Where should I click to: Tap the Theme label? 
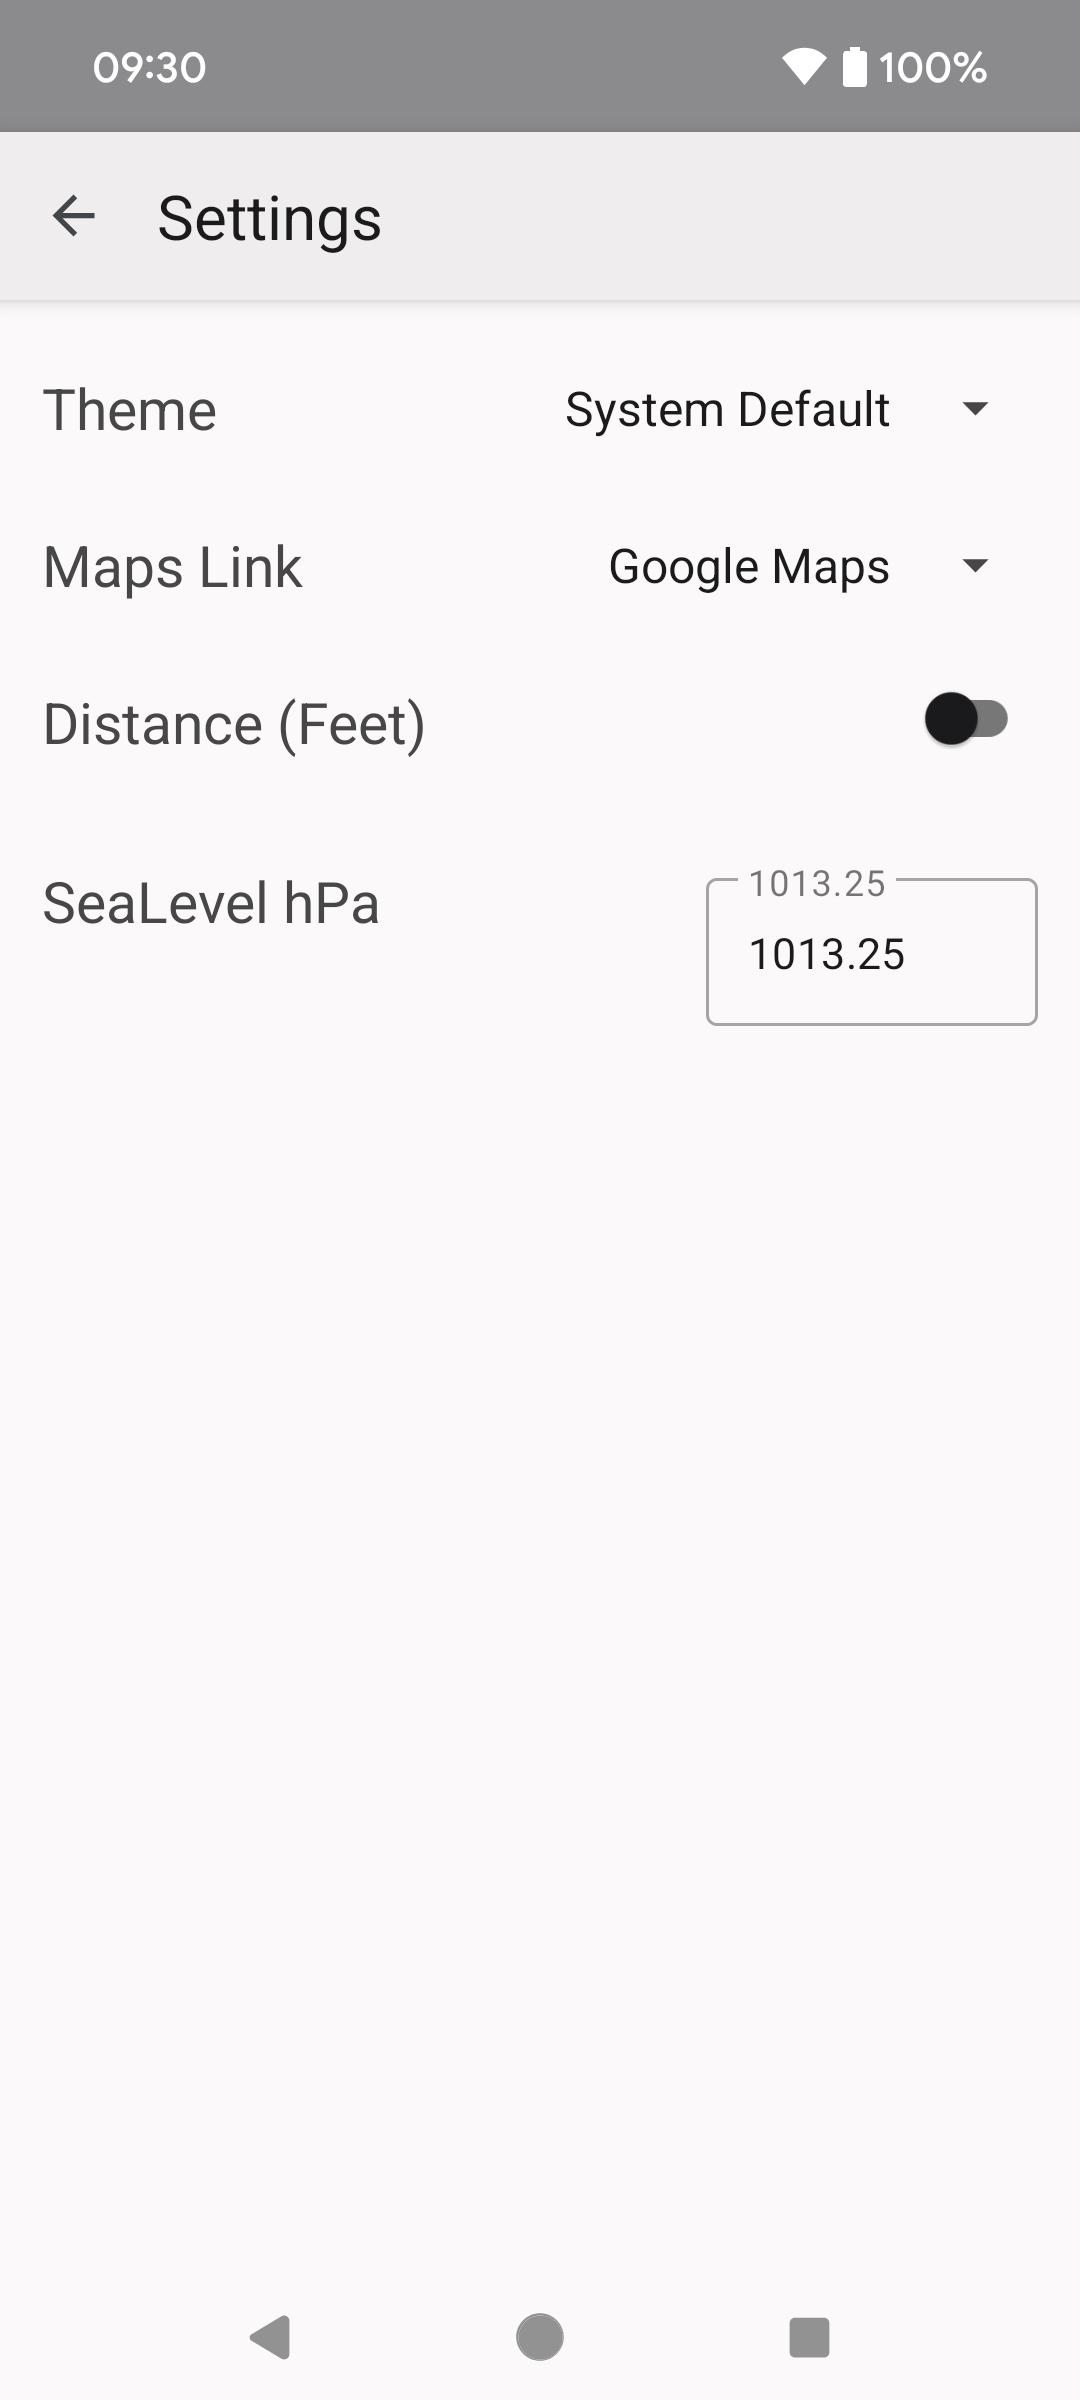(x=130, y=410)
